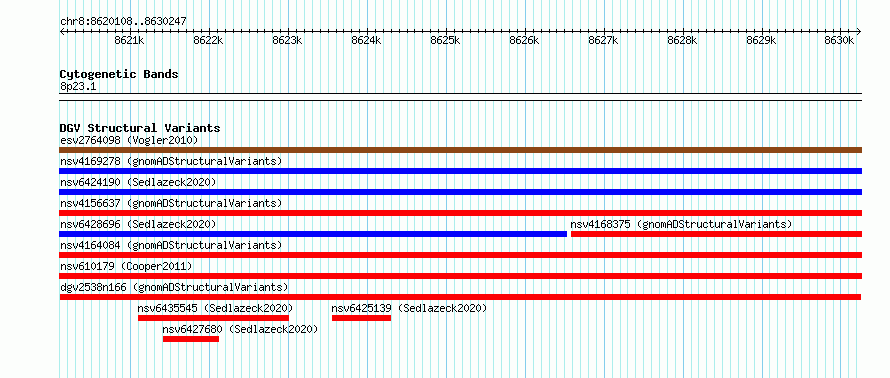Click the 8625k ruler tick
This screenshot has width=890, height=378.
[x=446, y=40]
